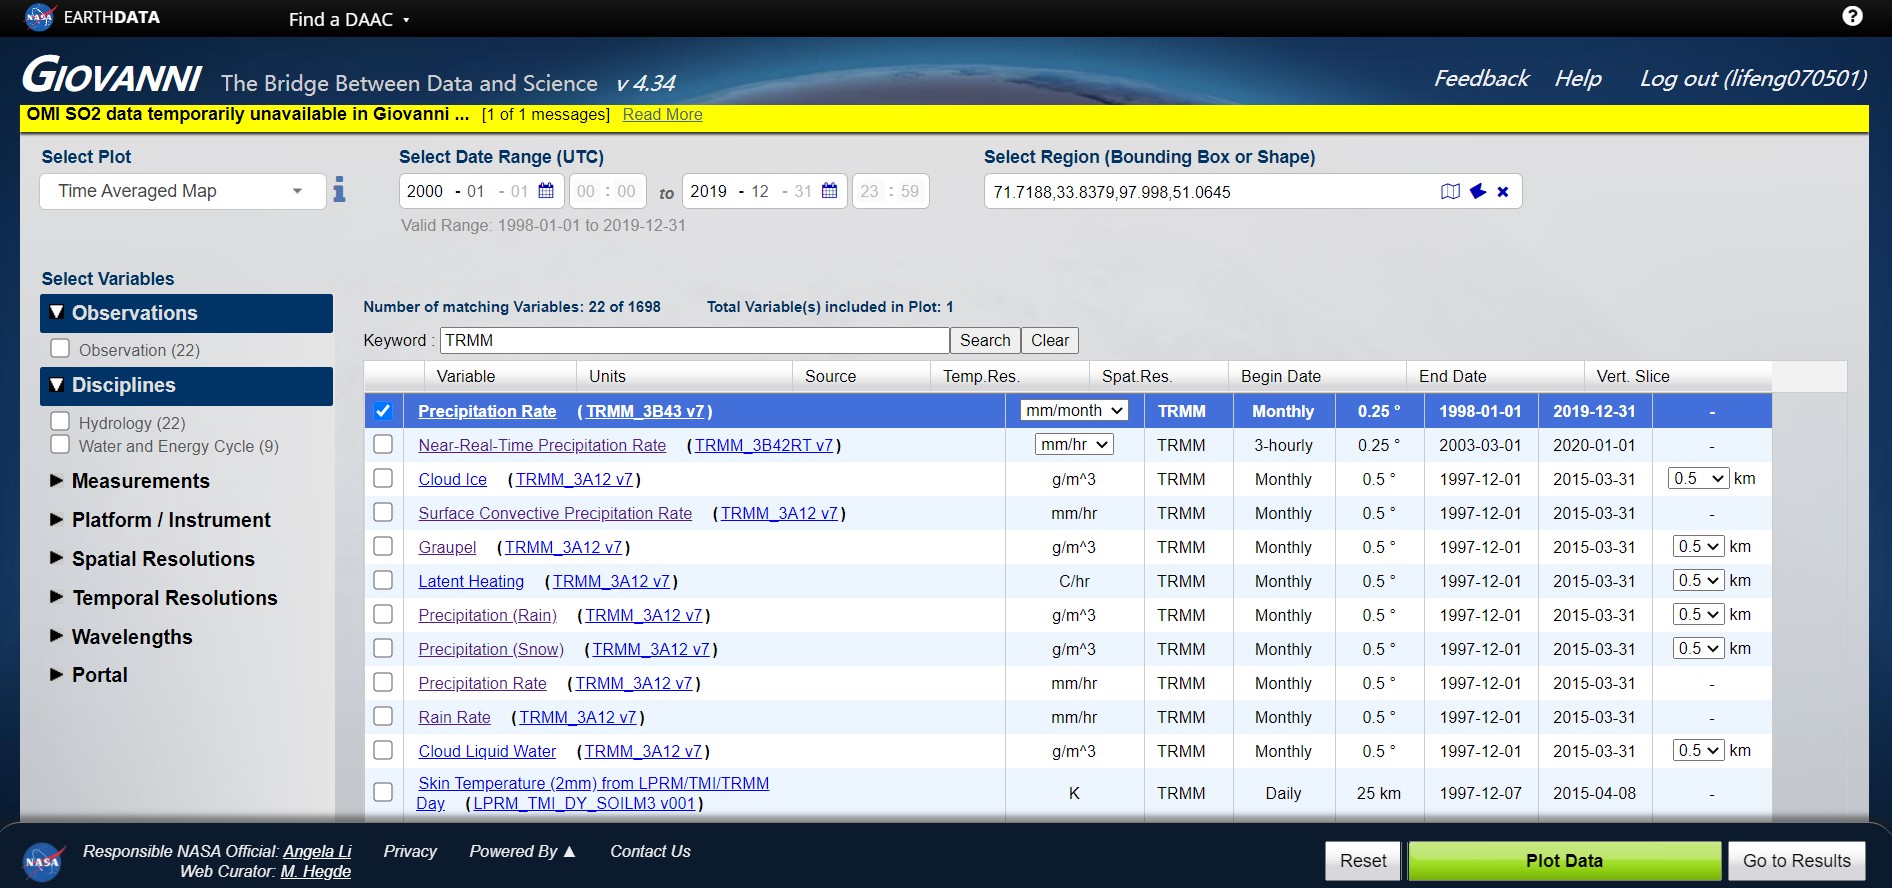
Task: Click the plot info icon beside Time Averaged Map
Action: (x=339, y=190)
